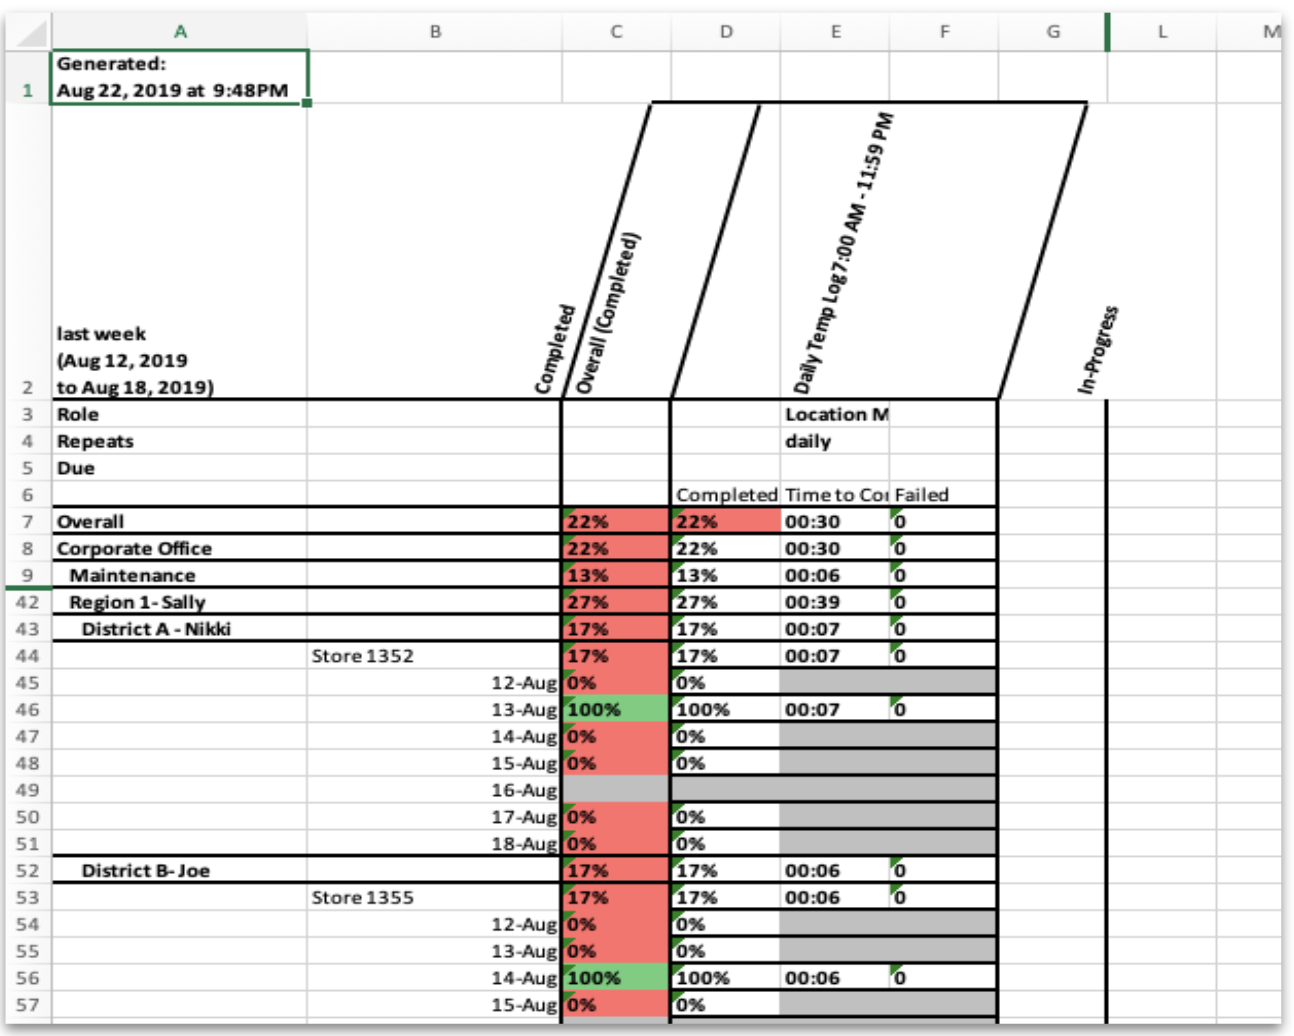Click the green 100% cell in row 46
1294x1036 pixels.
(x=616, y=709)
